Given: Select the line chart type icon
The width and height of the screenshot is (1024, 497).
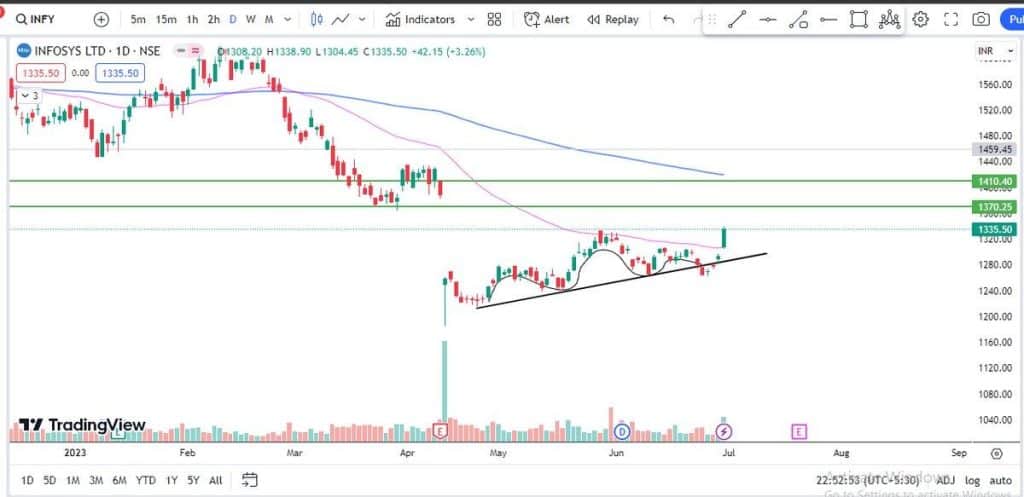Looking at the screenshot, I should pos(340,20).
